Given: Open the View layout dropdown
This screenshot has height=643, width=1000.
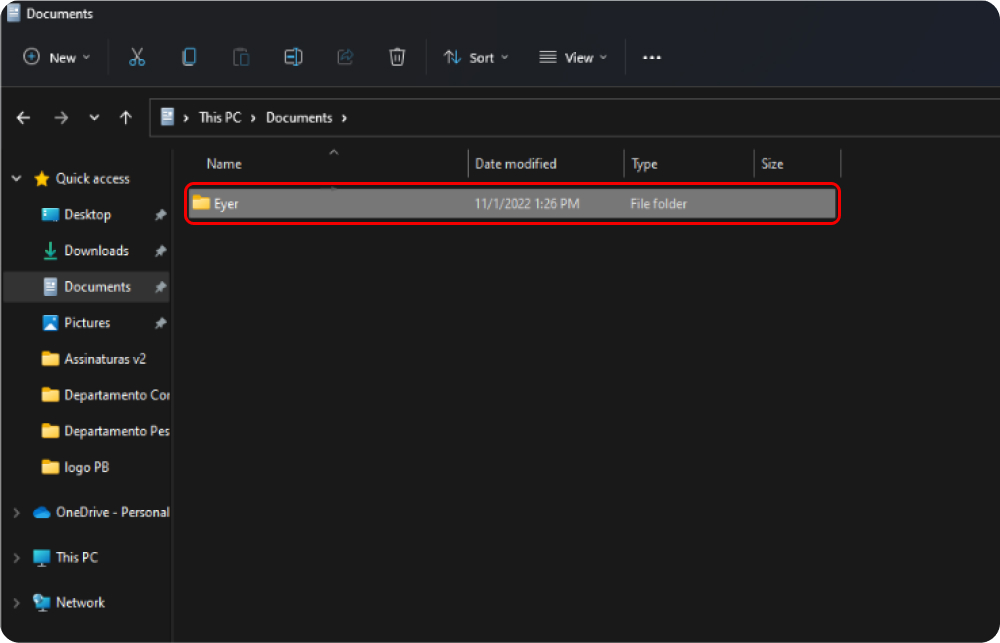Looking at the screenshot, I should [x=573, y=57].
